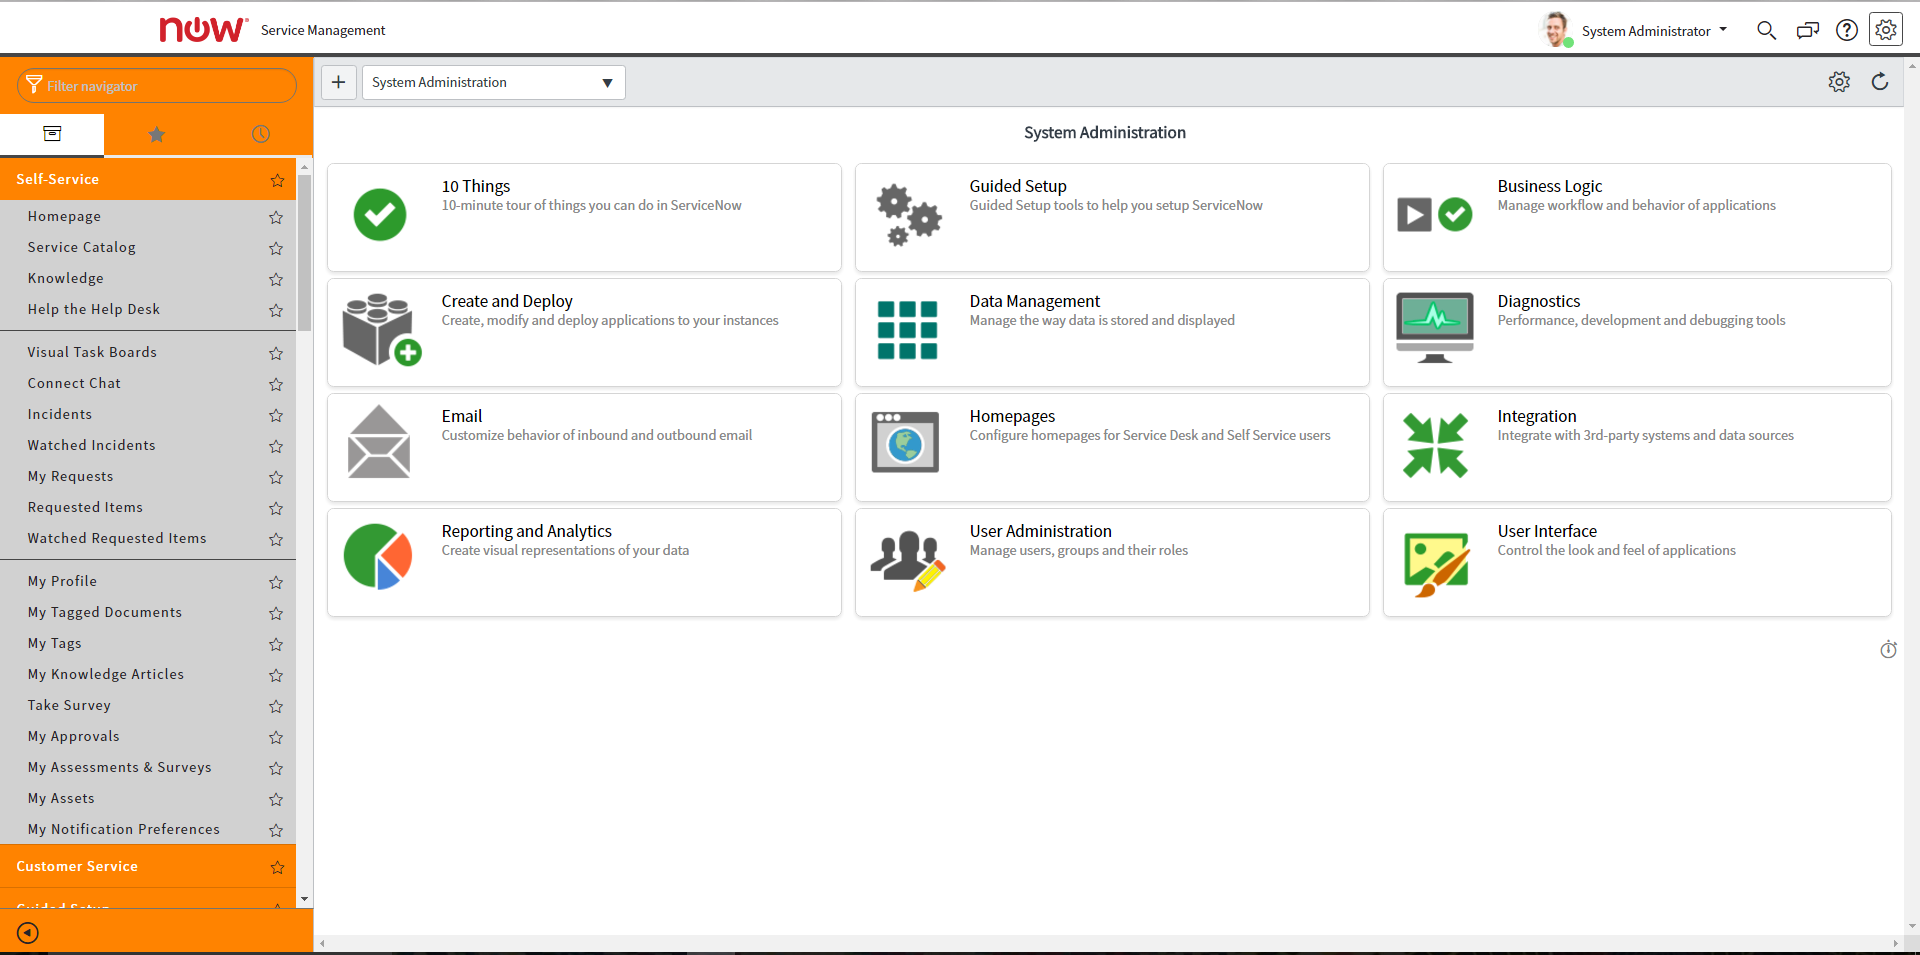Click horizontal scrollbar right arrow
This screenshot has height=955, width=1920.
click(x=1895, y=943)
